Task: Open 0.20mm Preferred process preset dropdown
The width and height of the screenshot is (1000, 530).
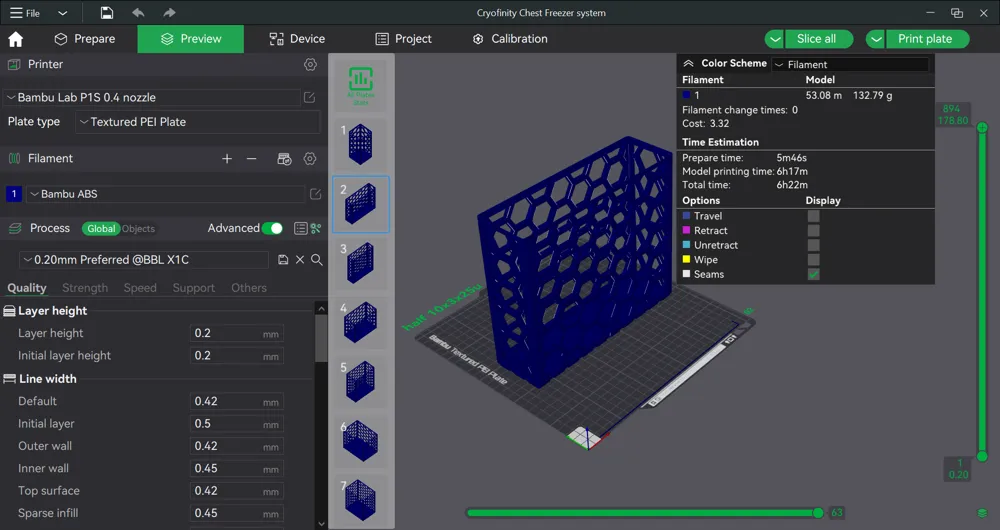Action: [144, 260]
